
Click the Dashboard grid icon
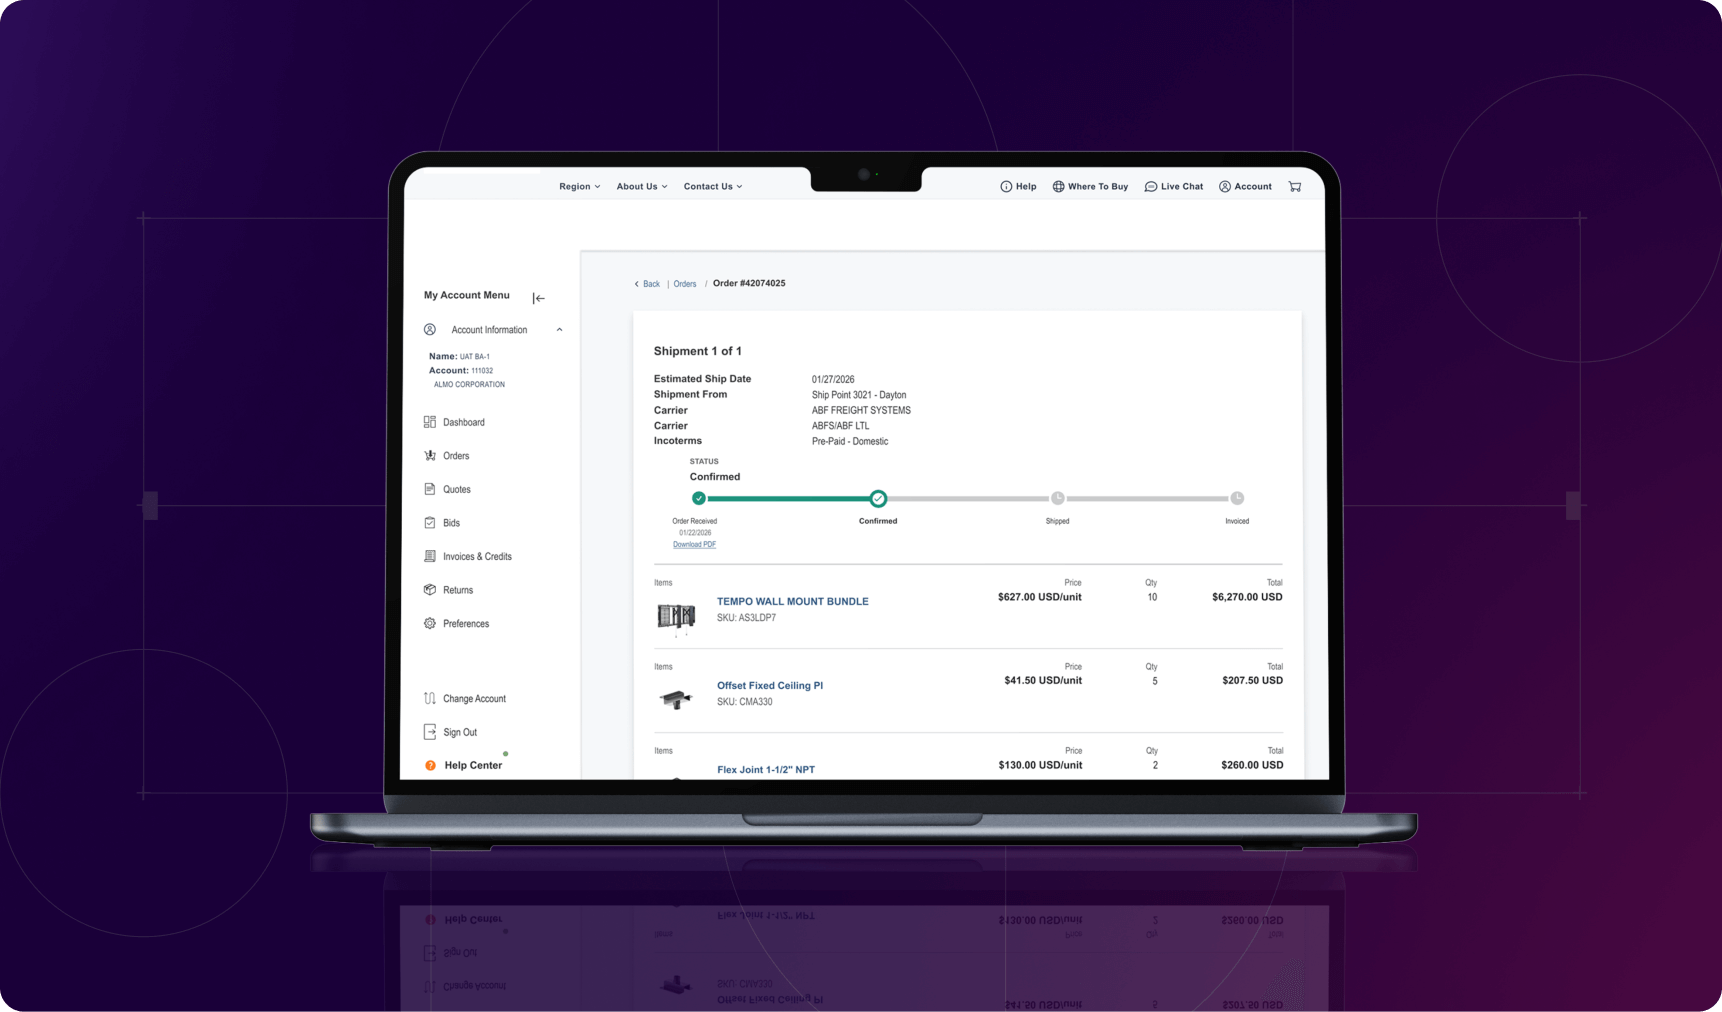pyautogui.click(x=430, y=422)
